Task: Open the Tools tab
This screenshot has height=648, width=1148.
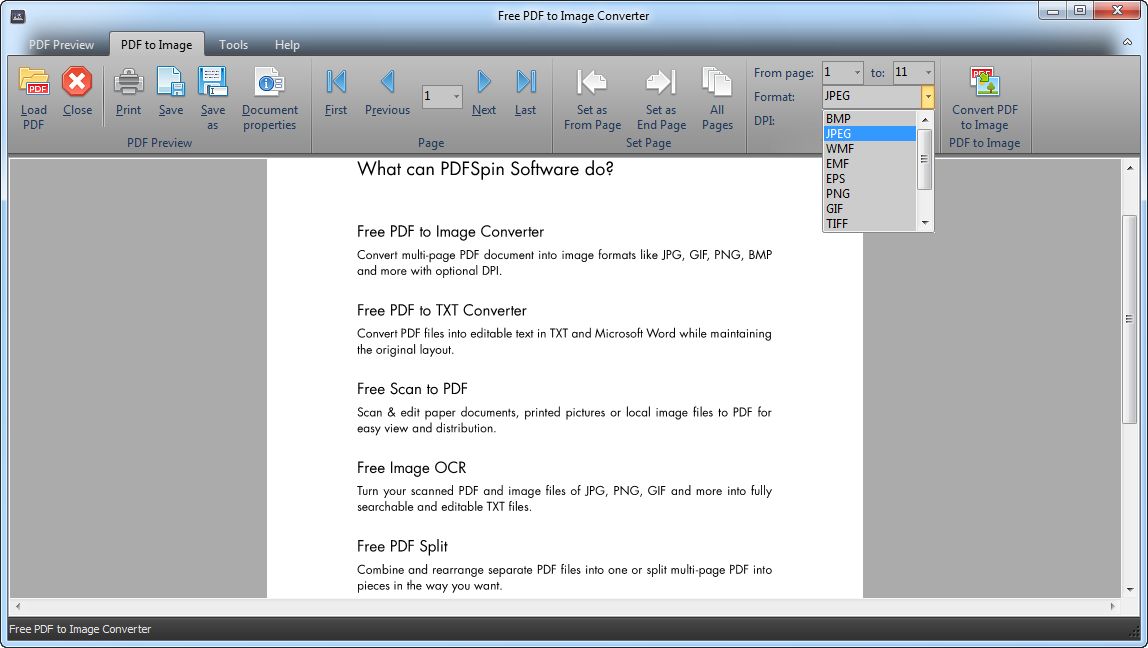Action: [234, 45]
